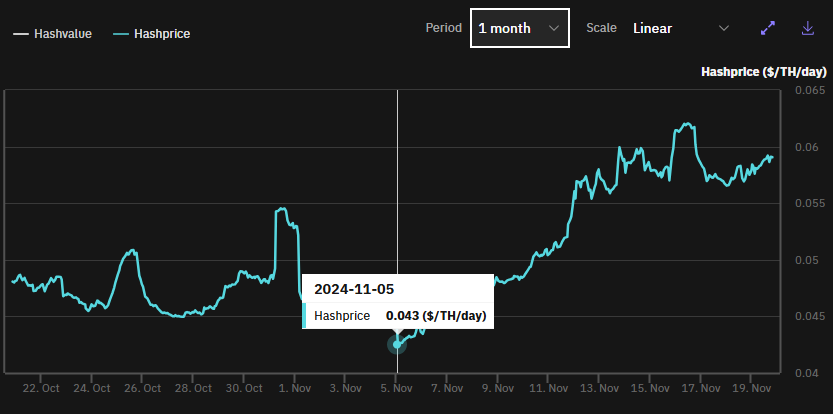
Task: Open the Scale dropdown set to Linear
Action: pos(680,28)
